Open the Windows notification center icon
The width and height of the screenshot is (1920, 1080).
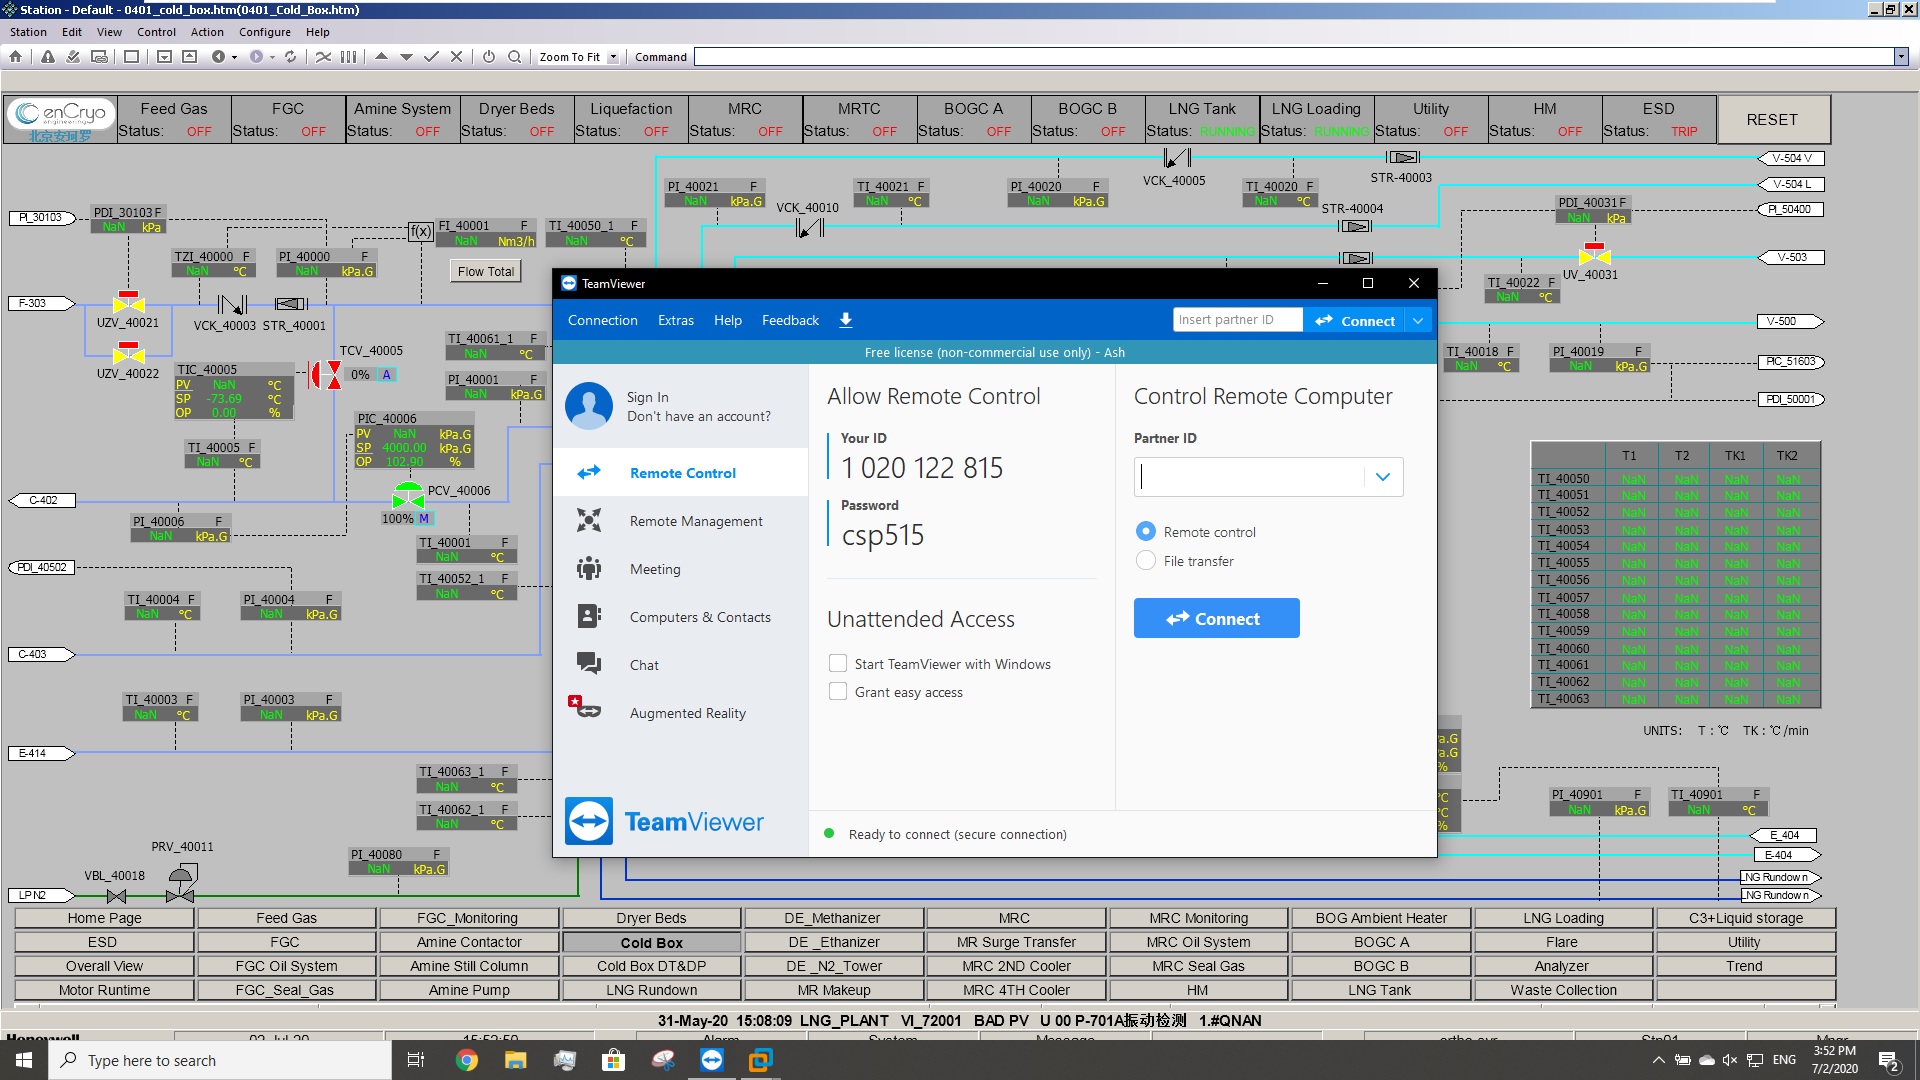[x=1889, y=1061]
